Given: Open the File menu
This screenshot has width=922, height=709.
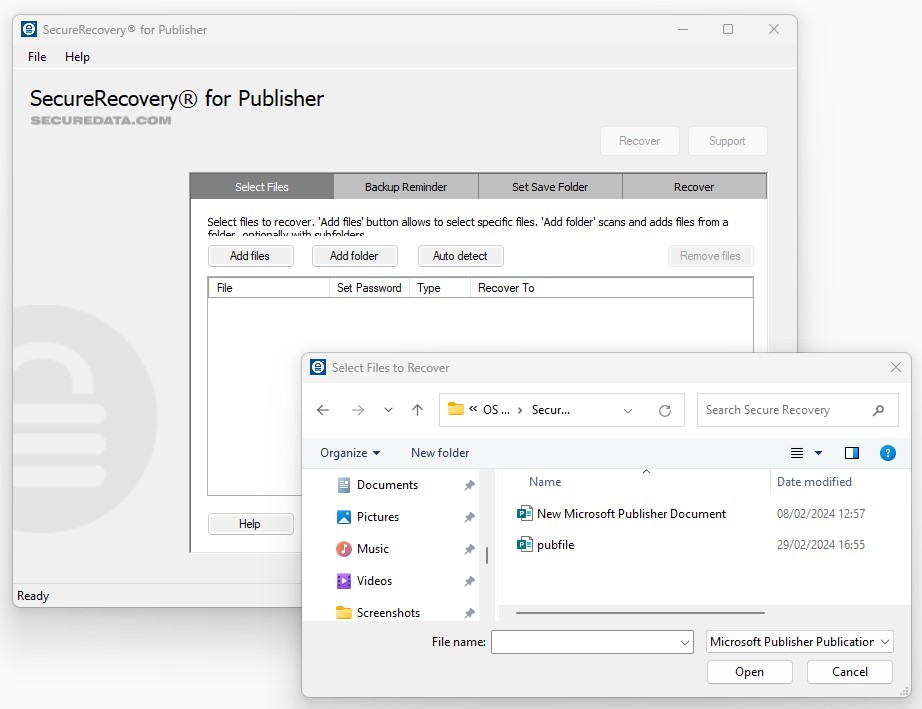Looking at the screenshot, I should pos(36,57).
